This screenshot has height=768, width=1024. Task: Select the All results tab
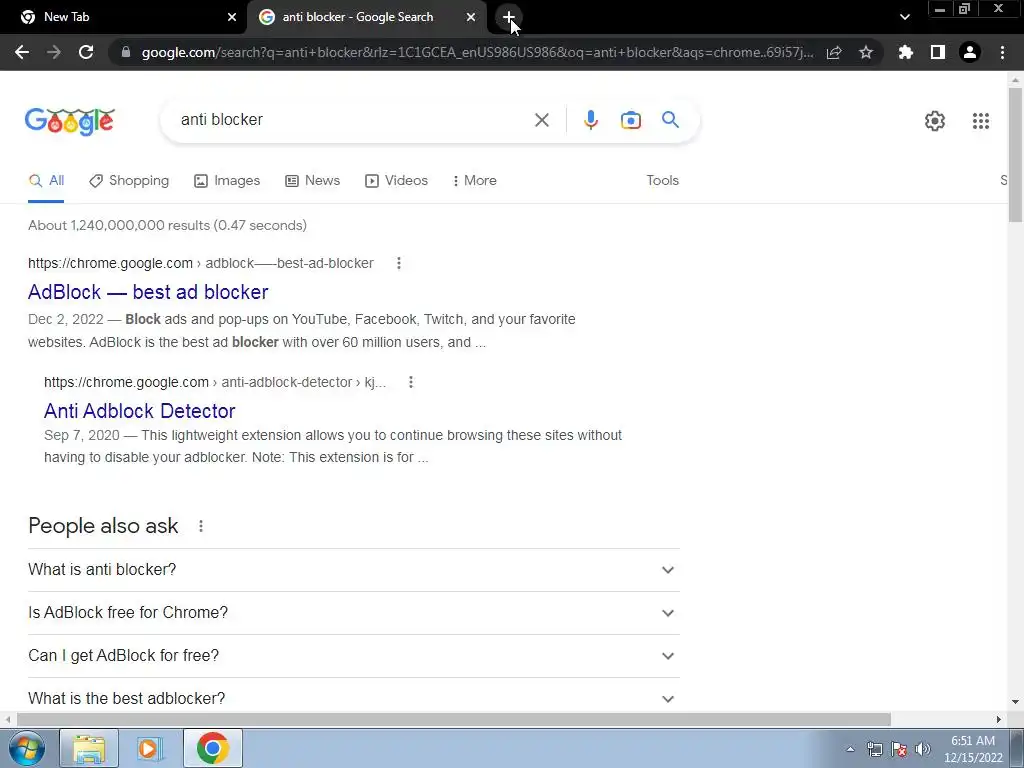[x=46, y=181]
